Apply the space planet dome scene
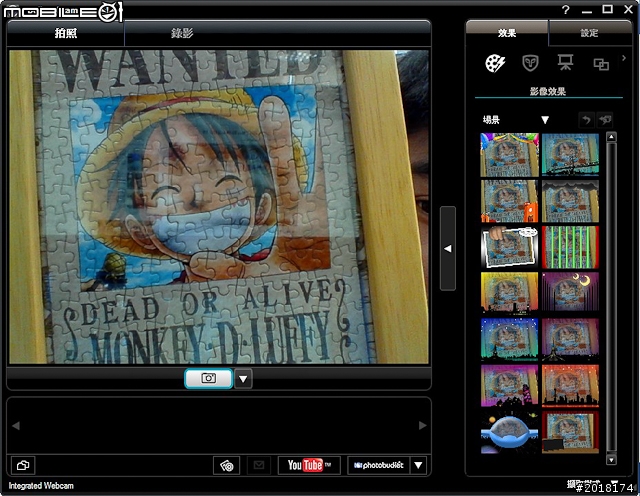 point(510,432)
